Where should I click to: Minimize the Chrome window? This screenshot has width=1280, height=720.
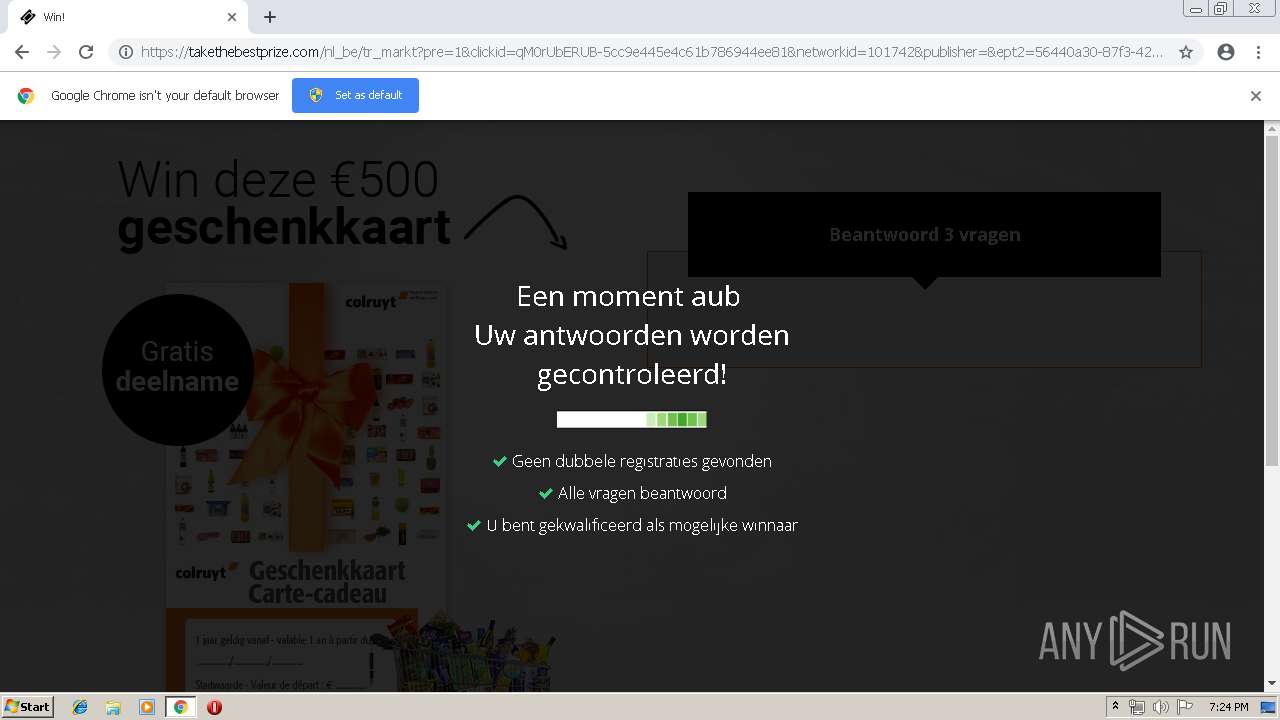click(x=1196, y=9)
